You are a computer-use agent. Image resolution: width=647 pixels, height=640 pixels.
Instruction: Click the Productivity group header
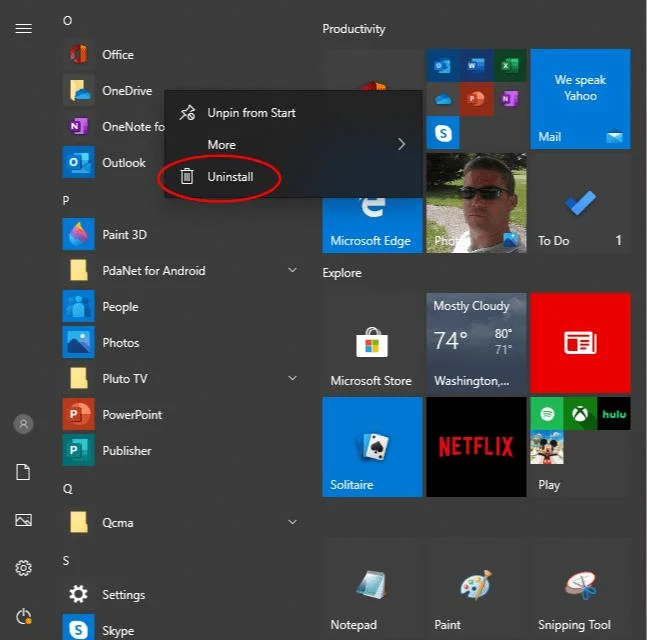coord(354,29)
